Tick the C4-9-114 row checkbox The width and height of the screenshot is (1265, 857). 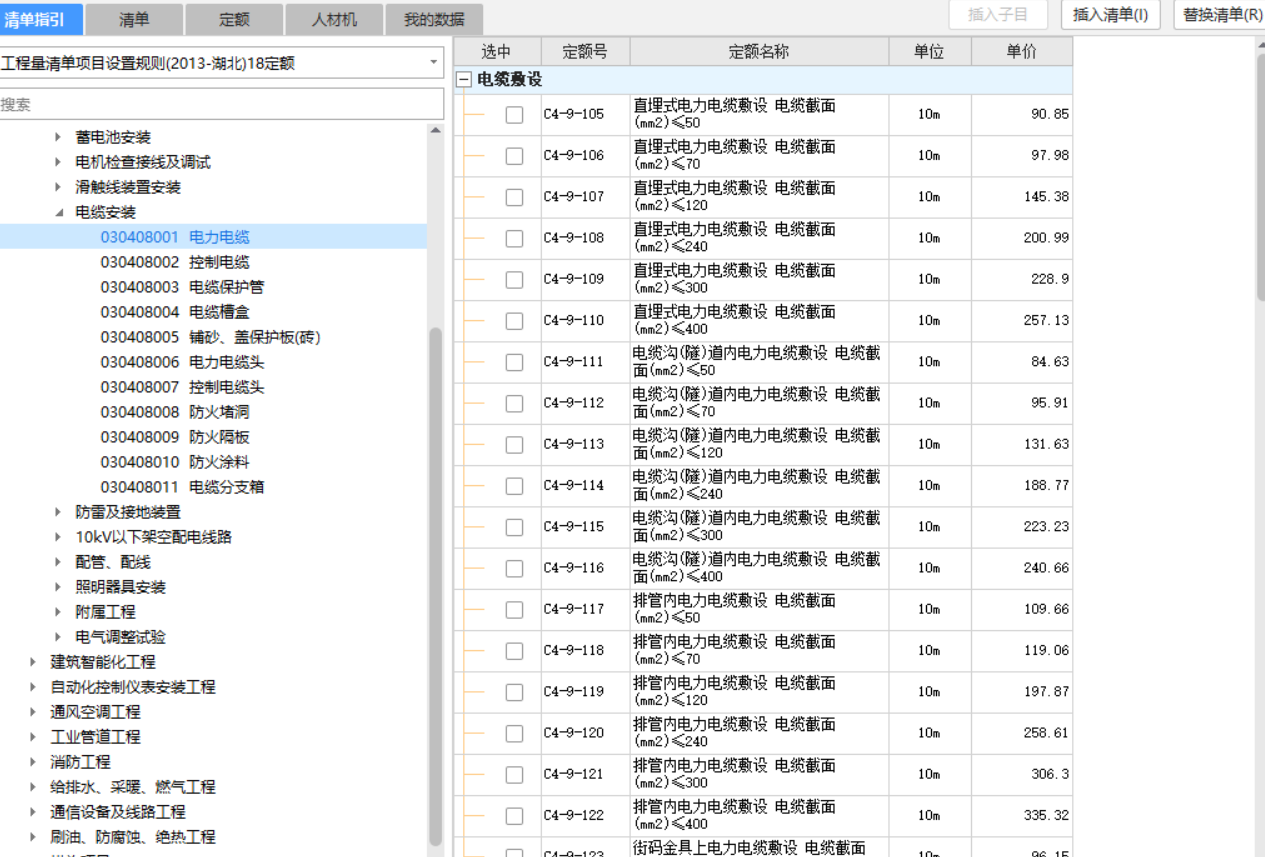click(x=514, y=486)
